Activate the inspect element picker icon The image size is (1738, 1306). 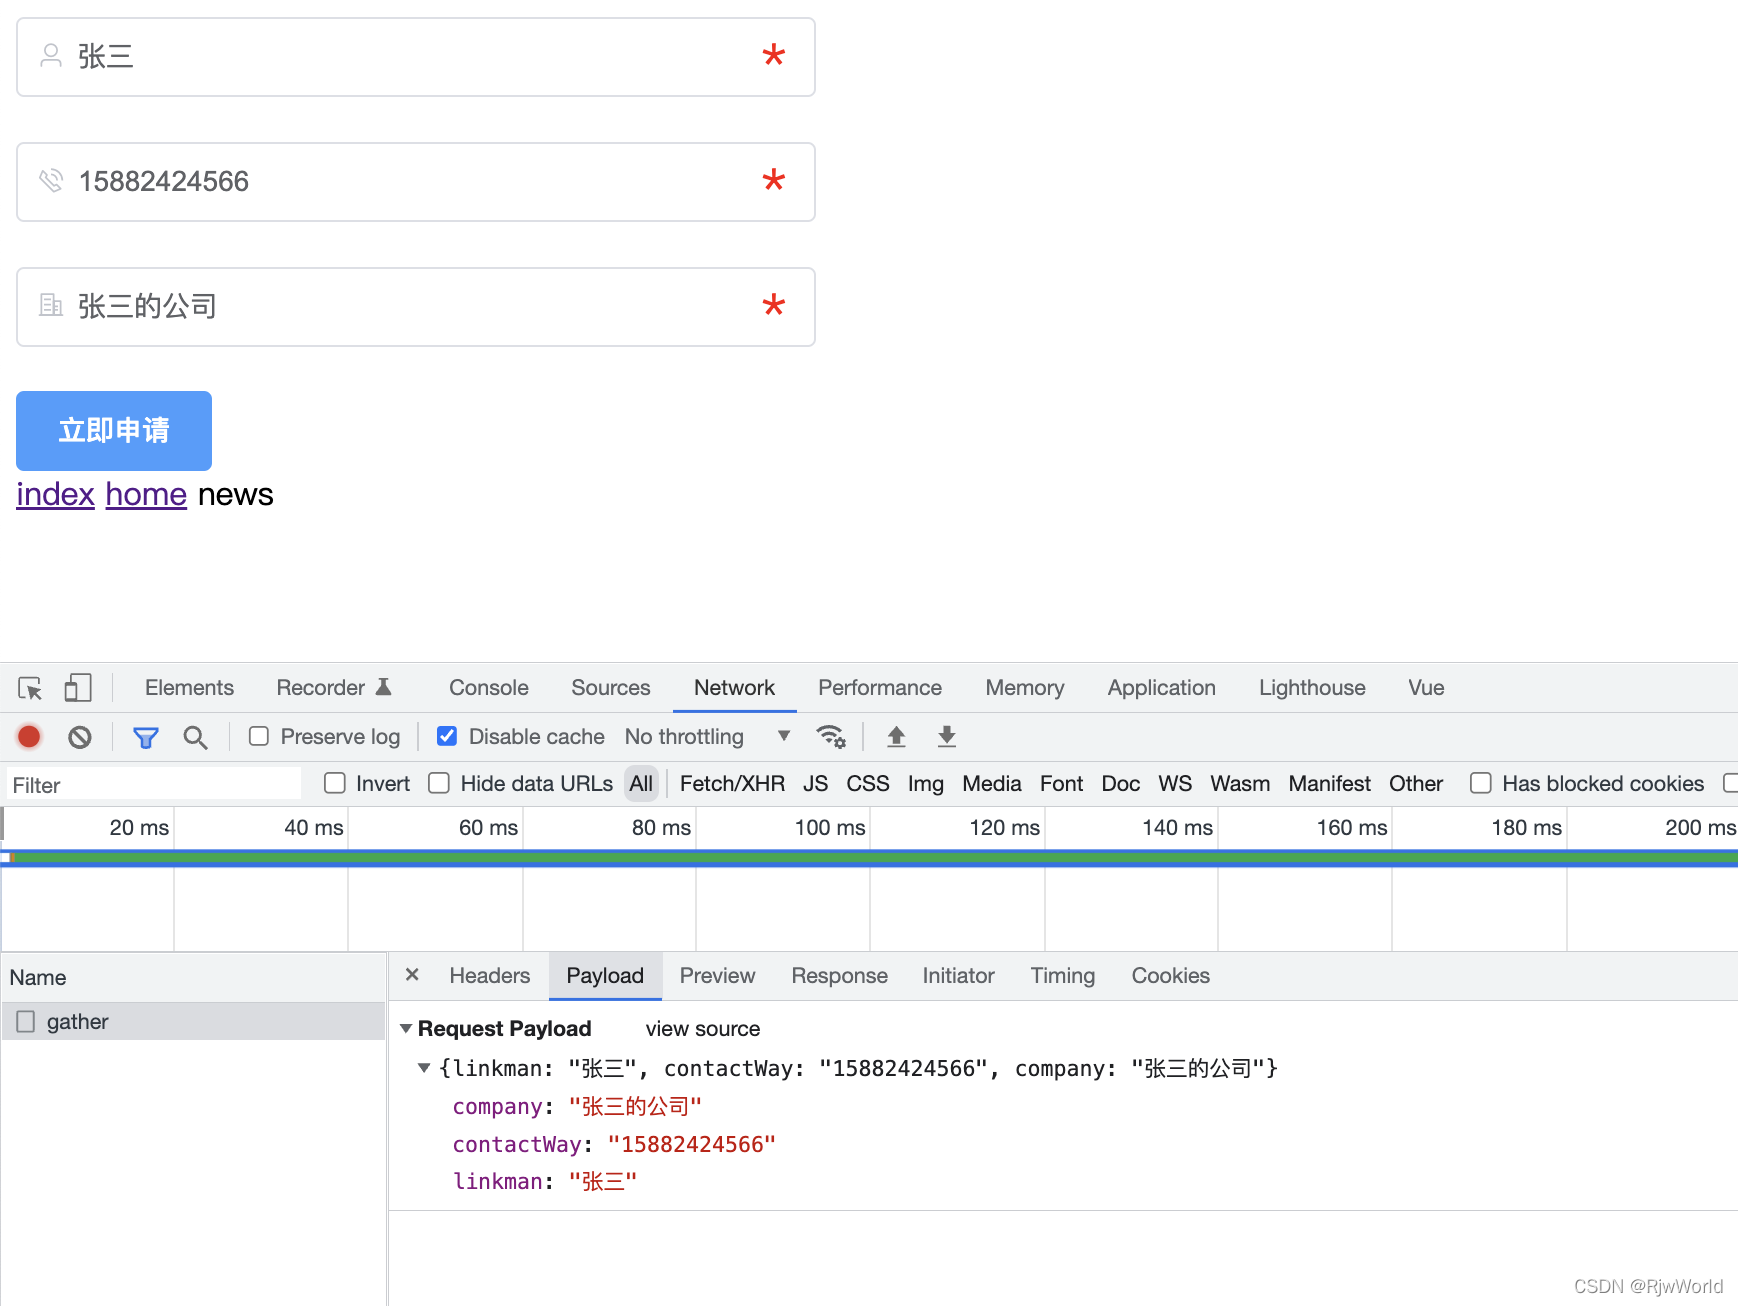[30, 688]
